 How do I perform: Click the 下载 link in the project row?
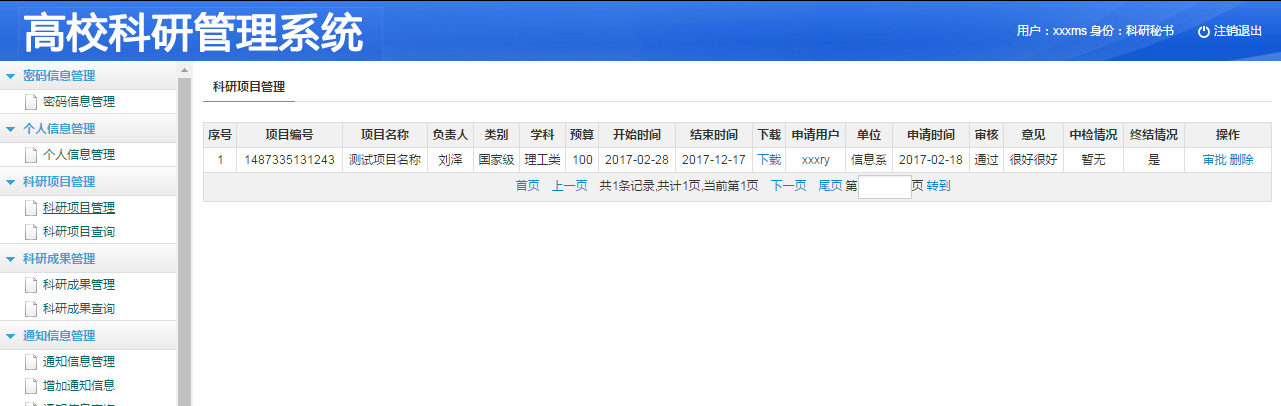(769, 160)
